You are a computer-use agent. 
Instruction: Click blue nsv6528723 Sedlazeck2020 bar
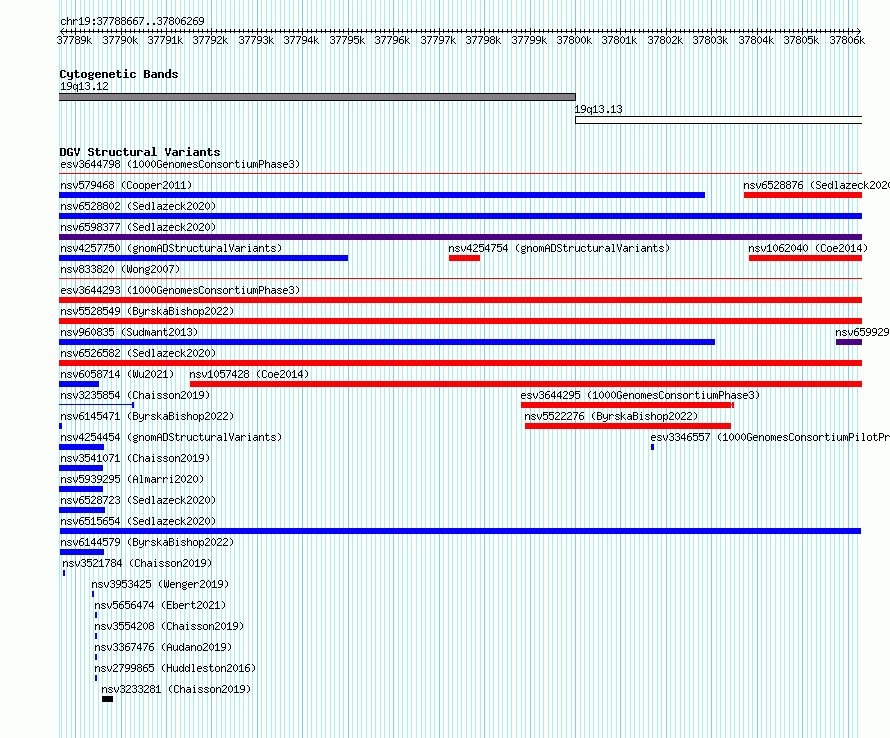point(82,510)
